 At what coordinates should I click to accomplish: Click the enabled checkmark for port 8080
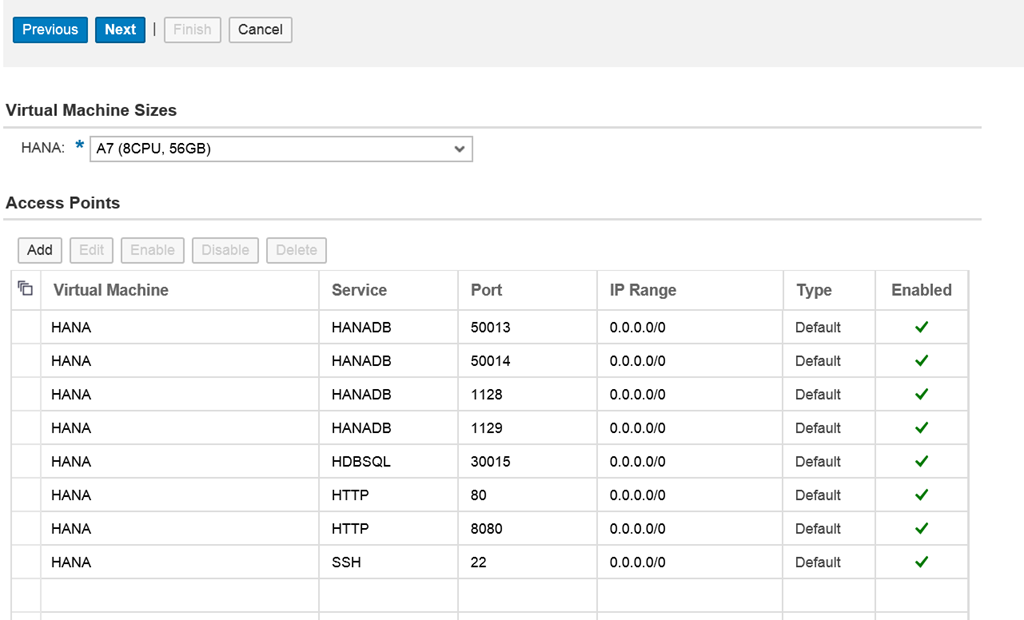[x=921, y=528]
